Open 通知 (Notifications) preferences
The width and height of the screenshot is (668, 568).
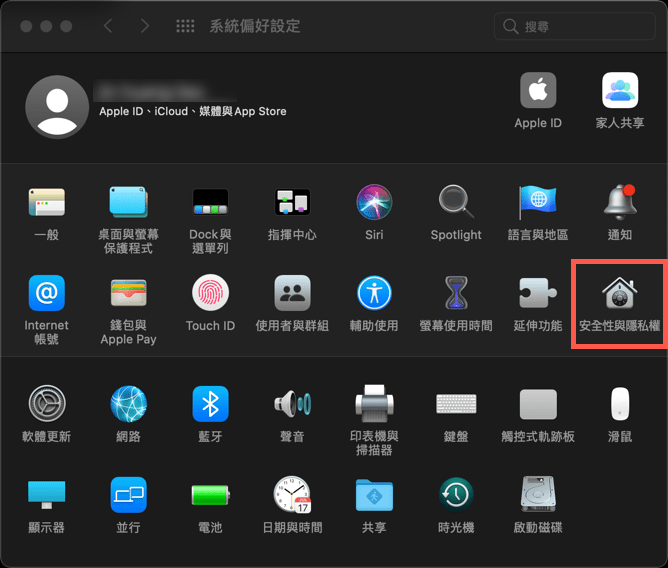pos(620,202)
